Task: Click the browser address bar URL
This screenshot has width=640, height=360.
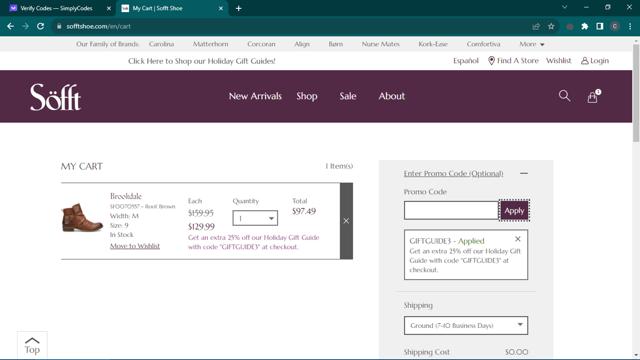Action: [98, 26]
